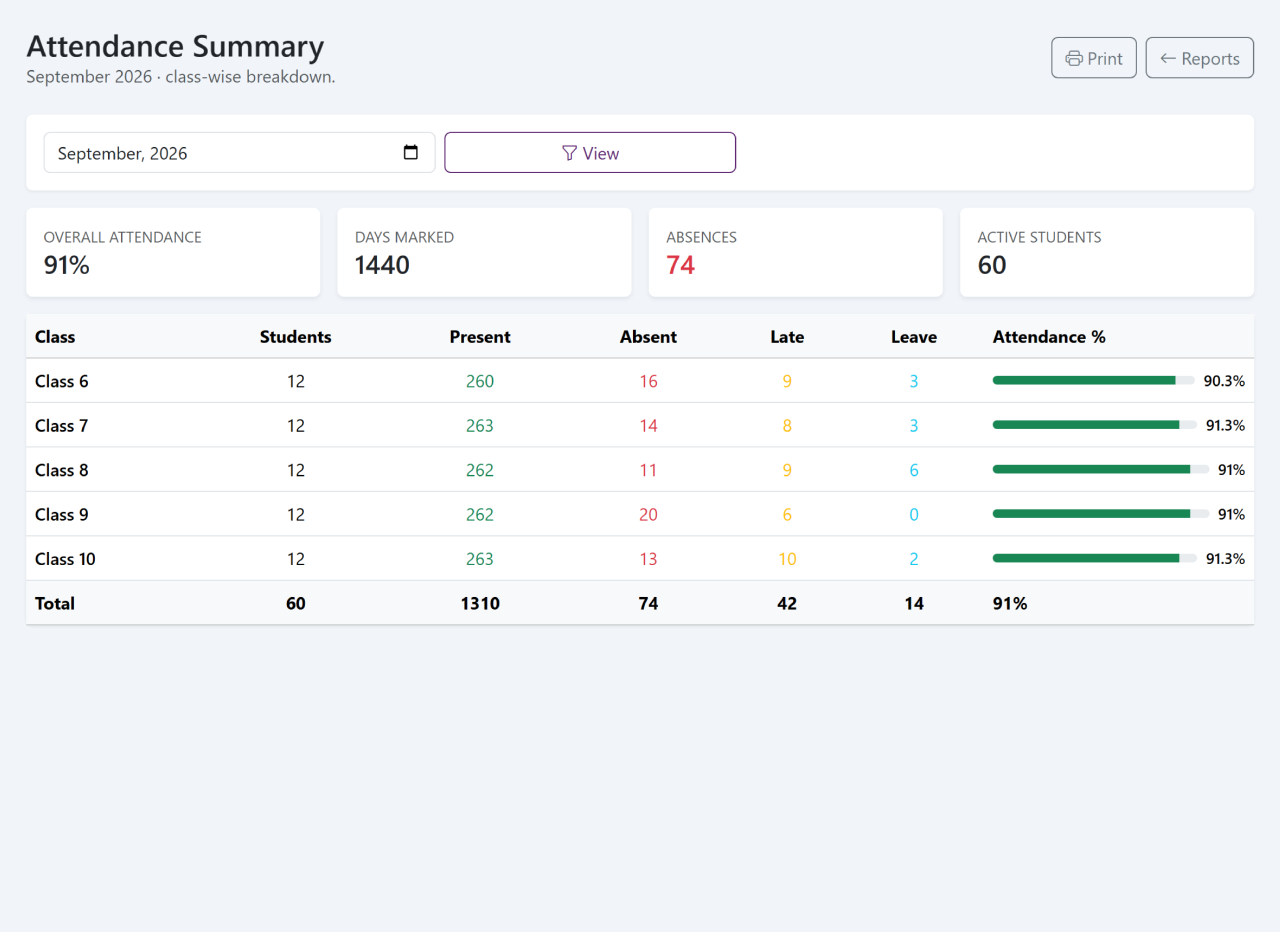Click the Overall Attendance 91% card
This screenshot has height=932, width=1280.
(173, 252)
